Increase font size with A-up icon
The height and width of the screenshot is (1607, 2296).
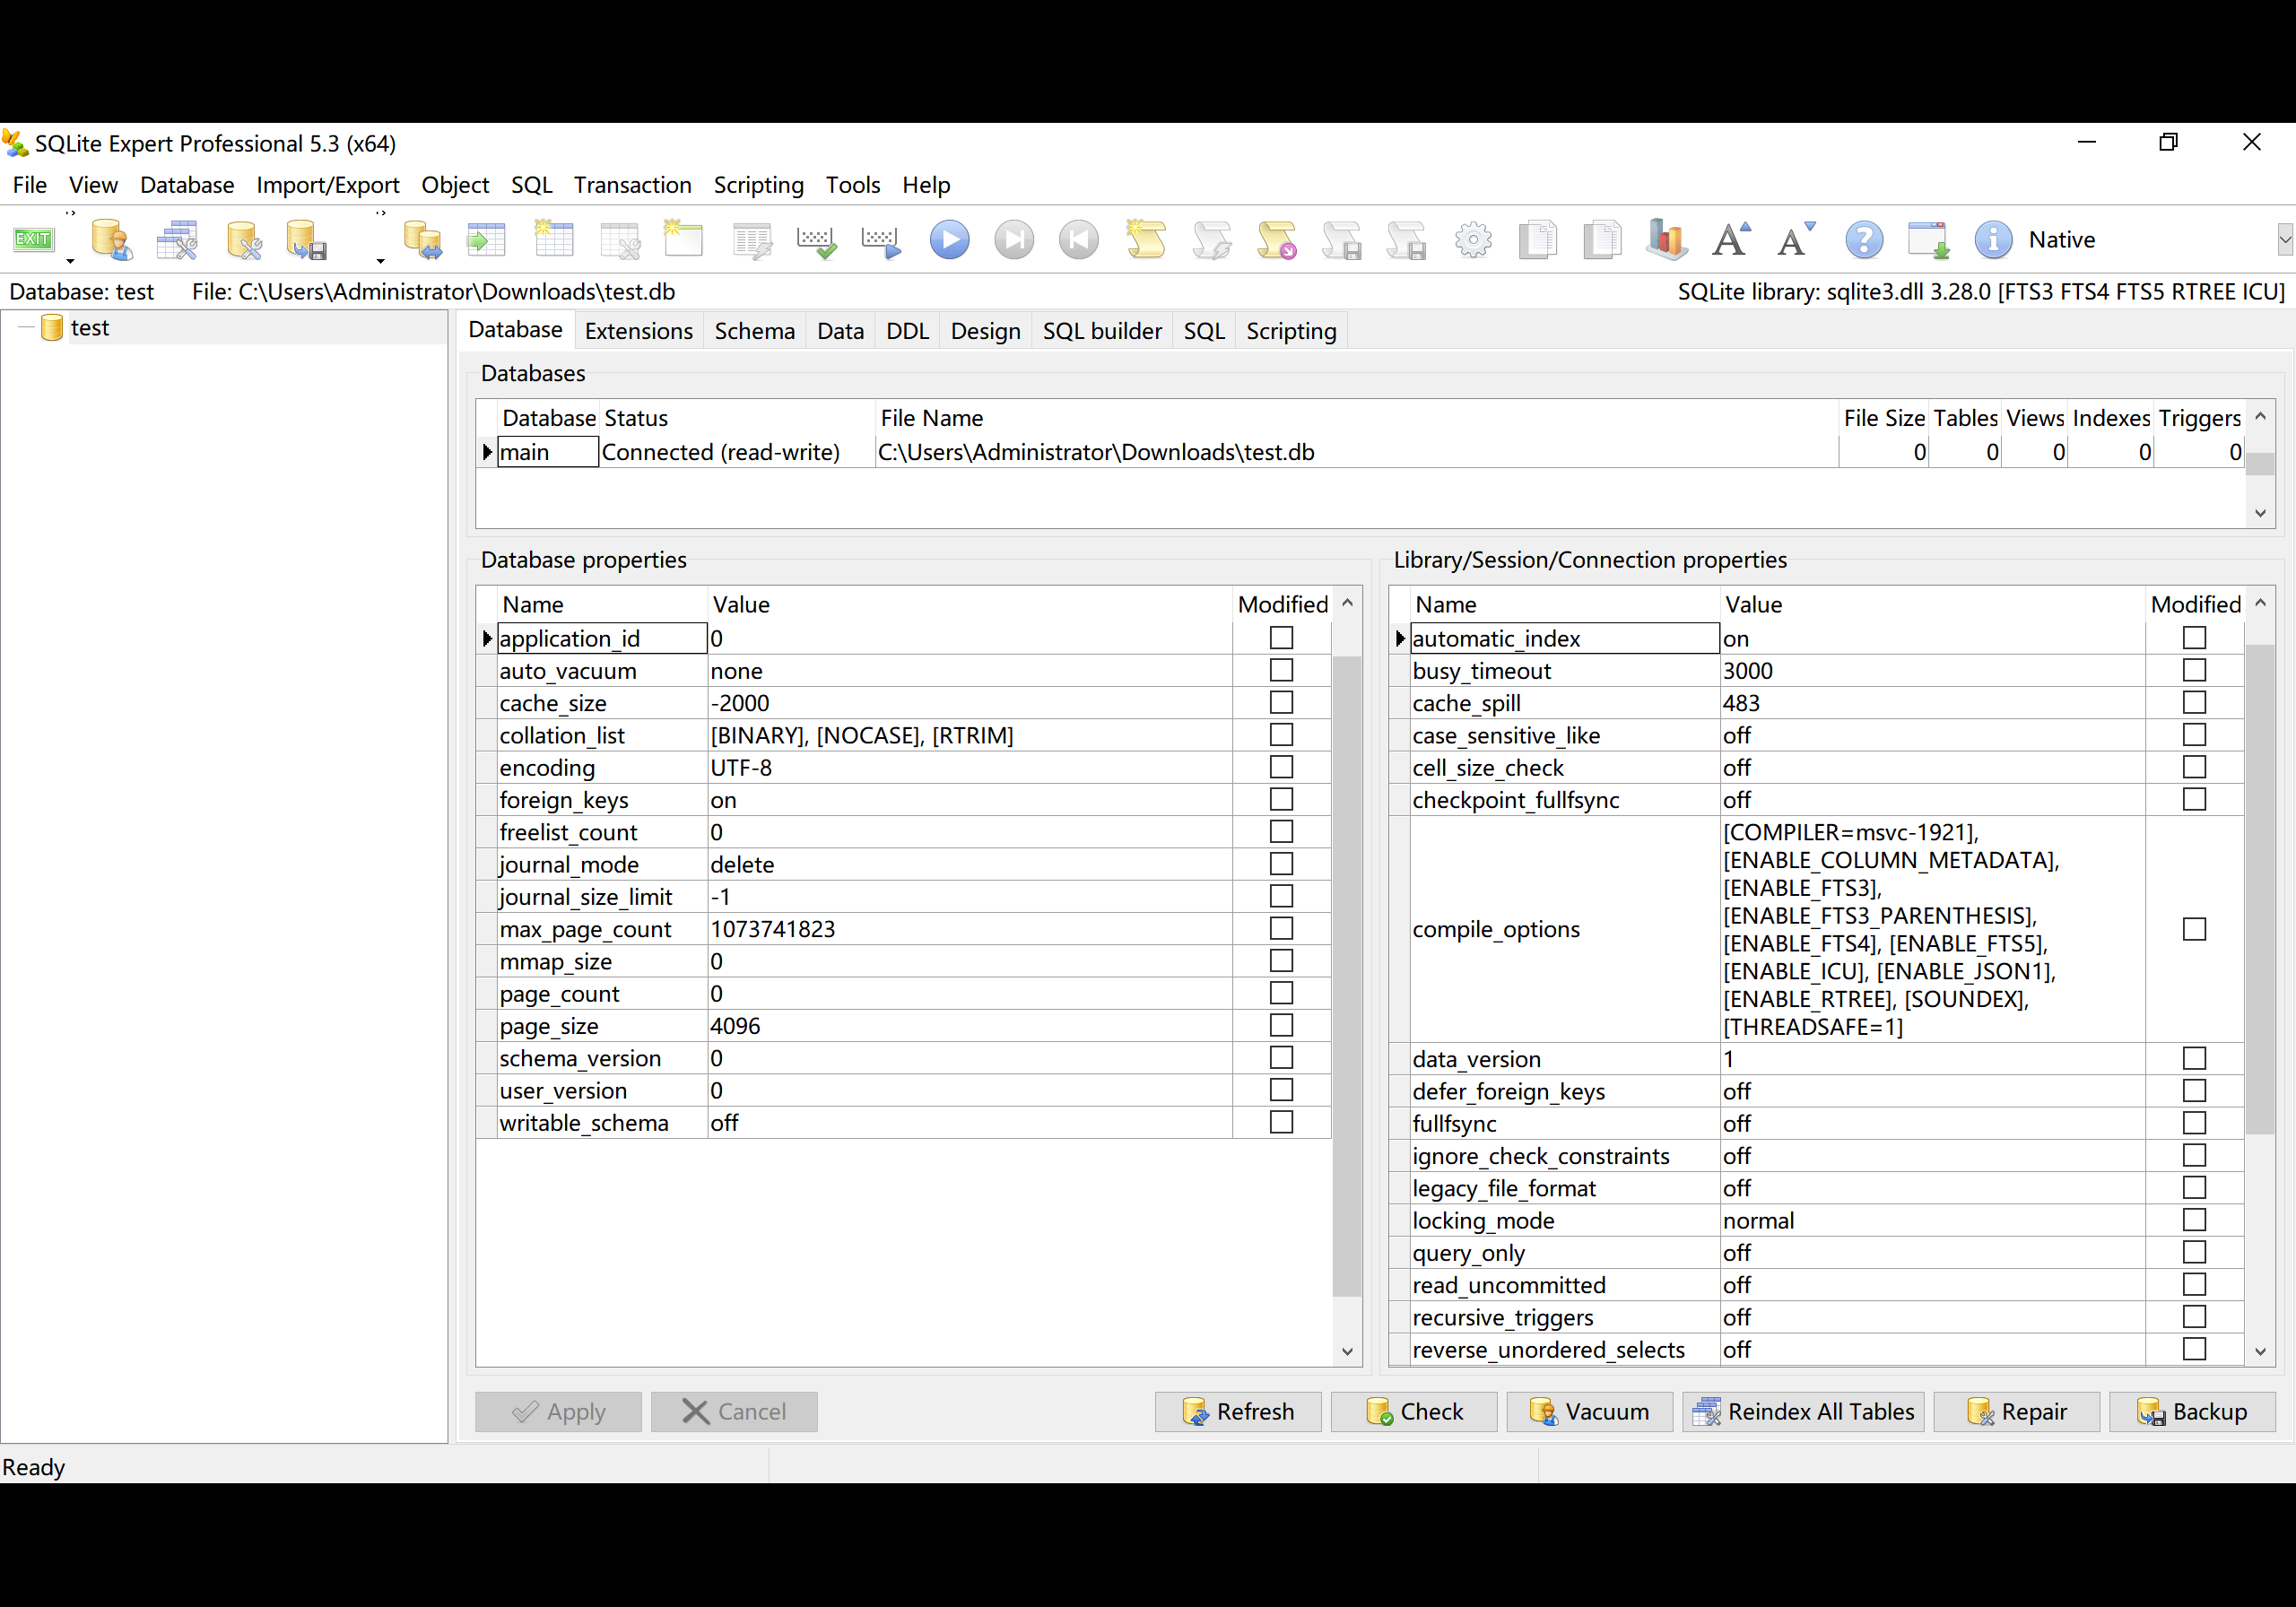click(x=1731, y=240)
